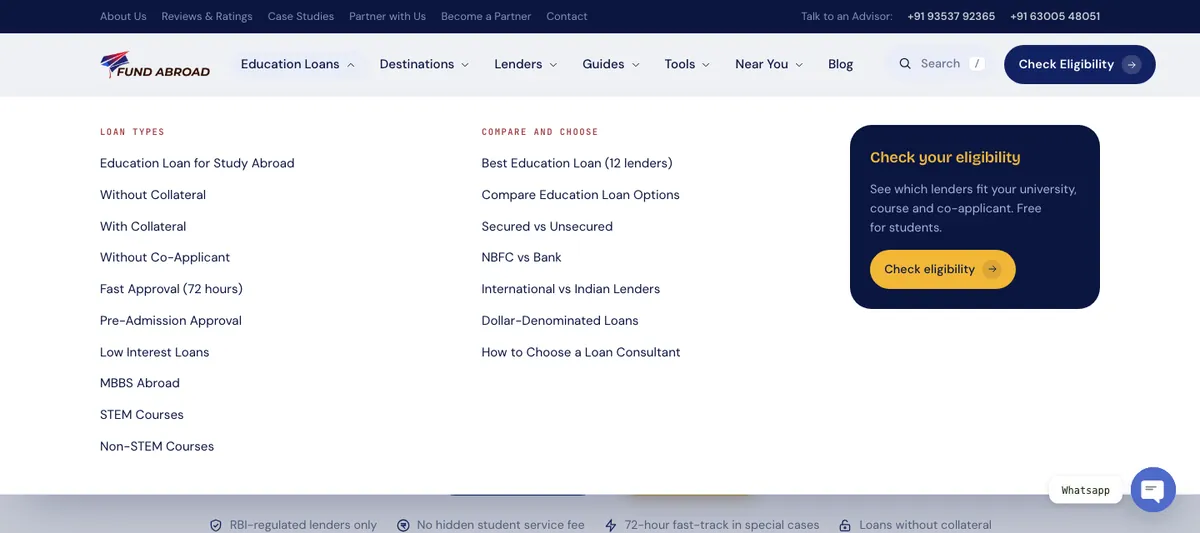Open With Collateral loan page

point(143,227)
